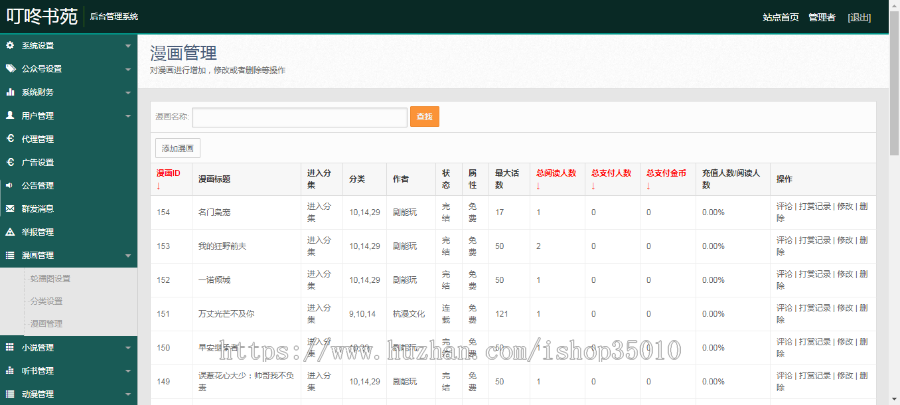The image size is (900, 405).
Task: Click comic title 名门枭宠
Action: 214,212
